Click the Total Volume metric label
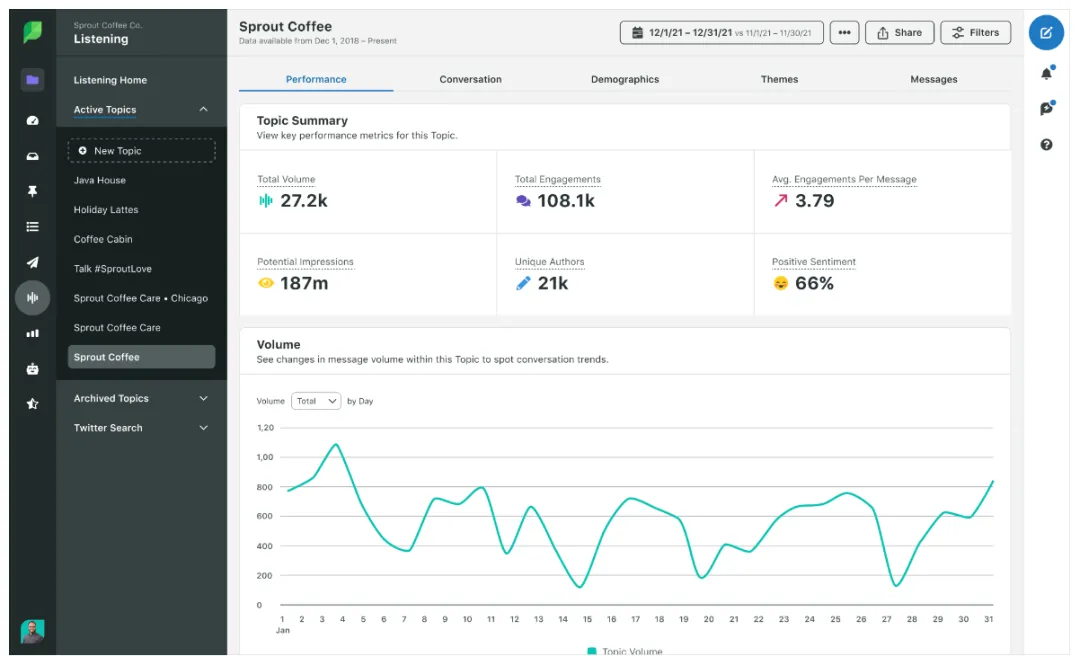The height and width of the screenshot is (656, 1080). pyautogui.click(x=286, y=179)
